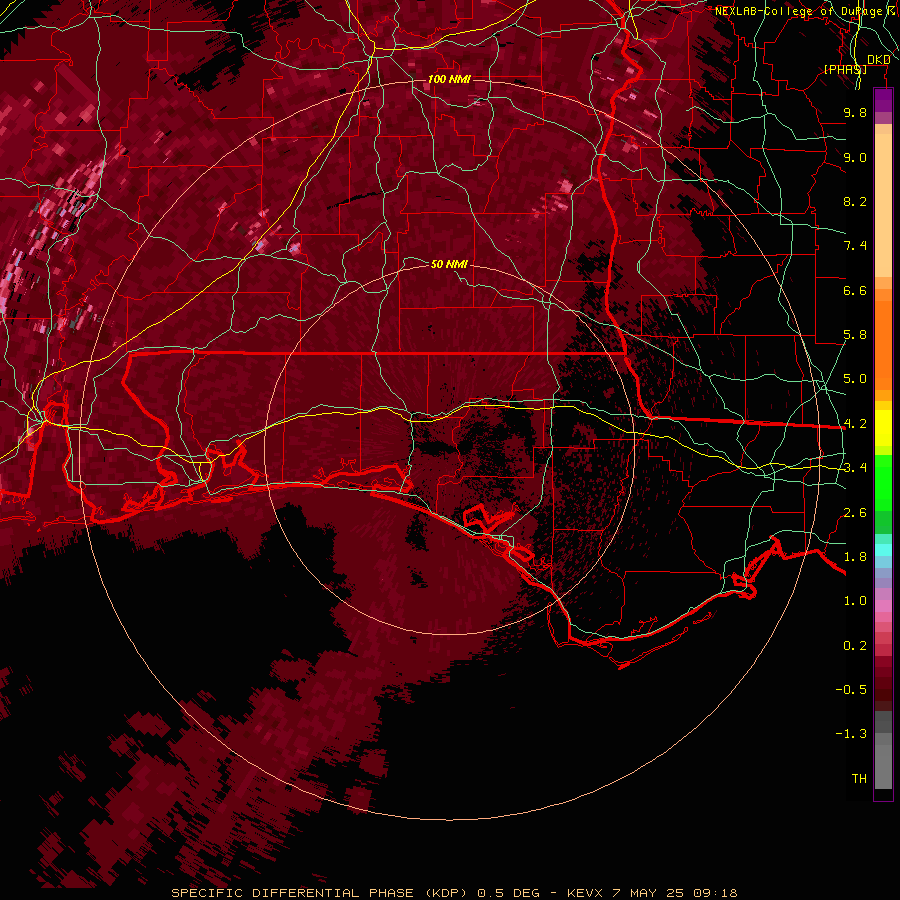Click the 4.2 scale value
This screenshot has width=900, height=900.
coord(855,424)
